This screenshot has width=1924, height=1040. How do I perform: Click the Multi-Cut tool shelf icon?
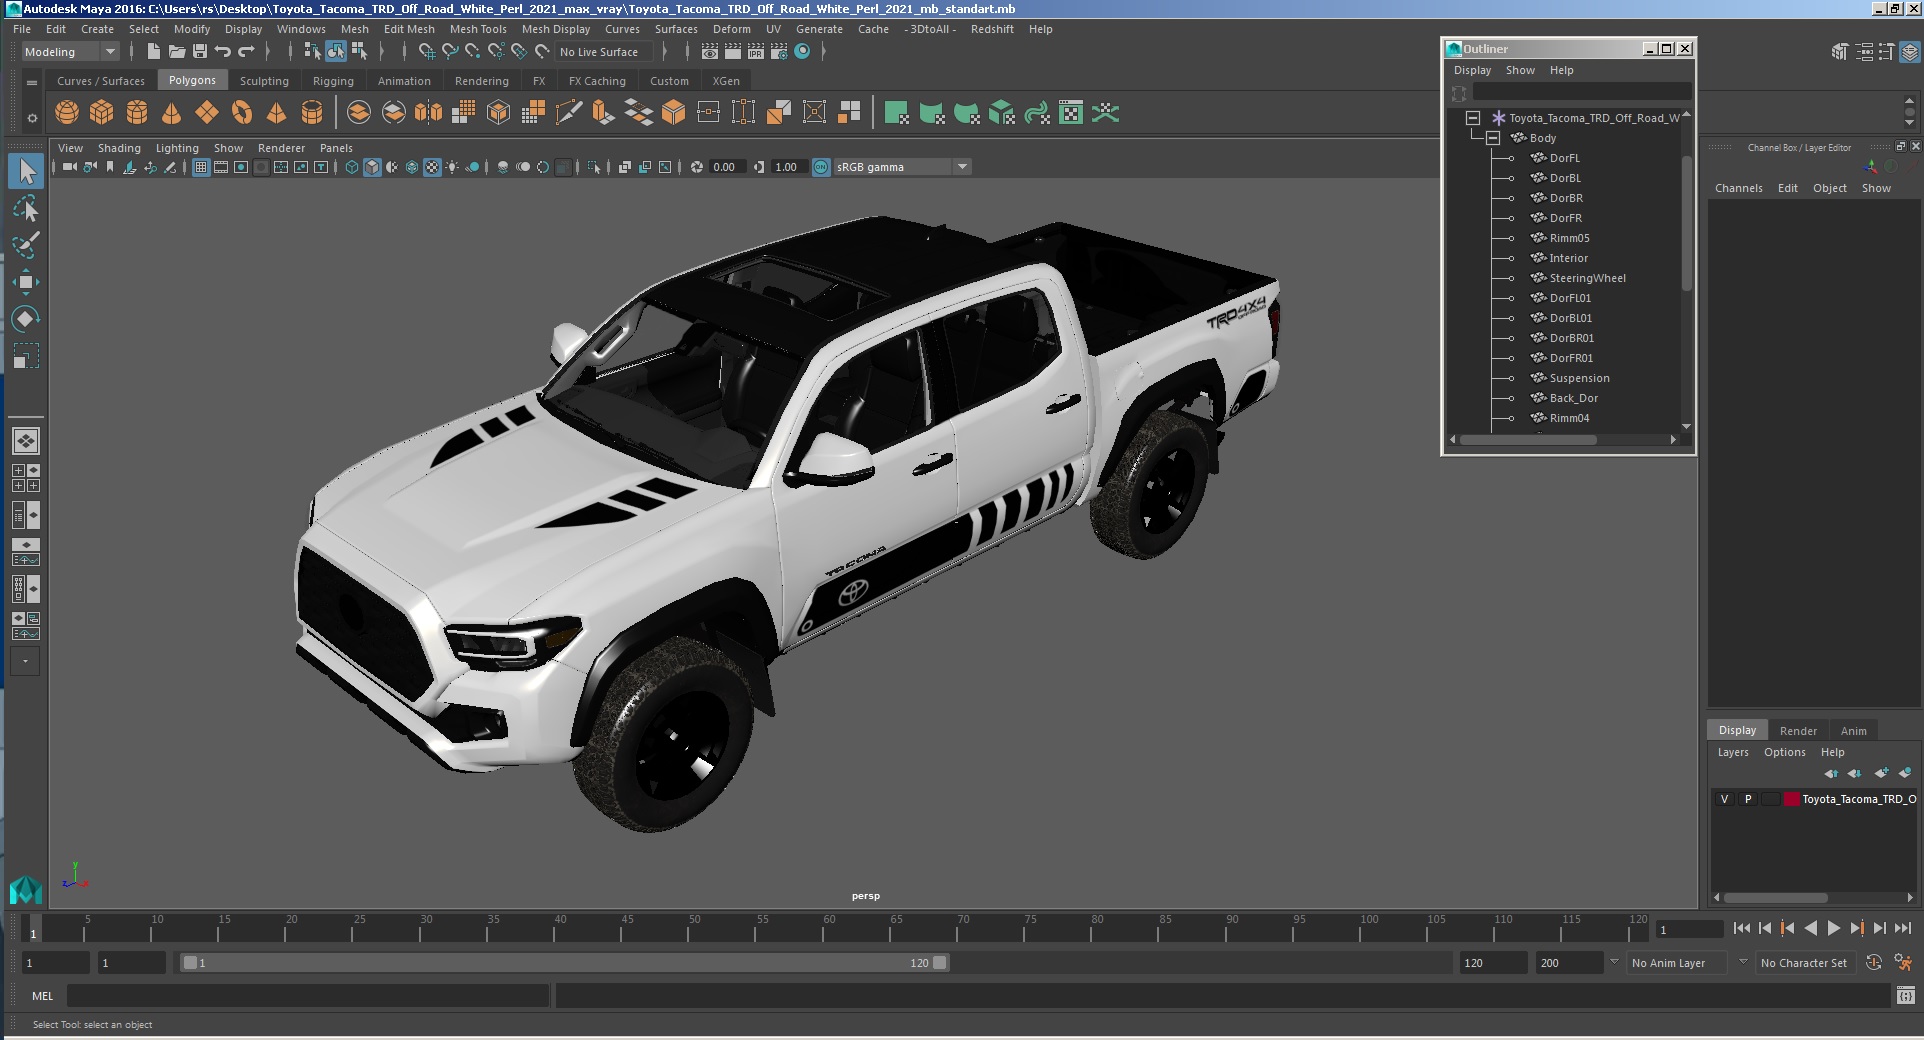point(568,113)
